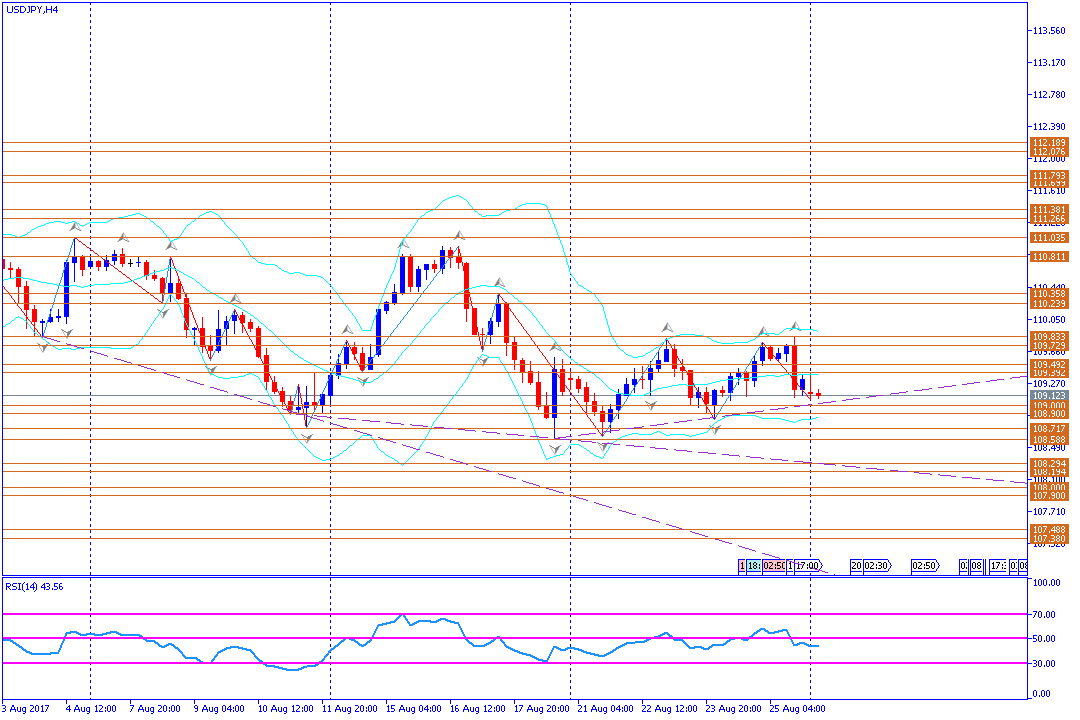Click the 108.588 level price label
The image size is (1080, 720).
point(1049,439)
